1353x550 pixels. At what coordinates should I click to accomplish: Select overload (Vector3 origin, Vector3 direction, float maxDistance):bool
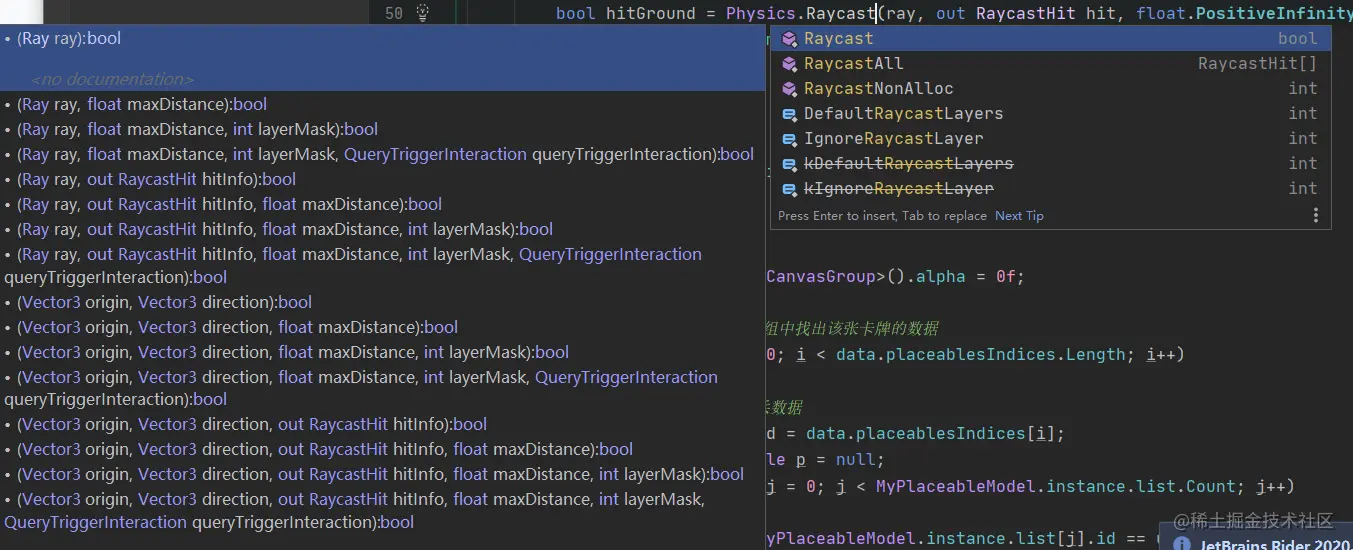pos(231,327)
